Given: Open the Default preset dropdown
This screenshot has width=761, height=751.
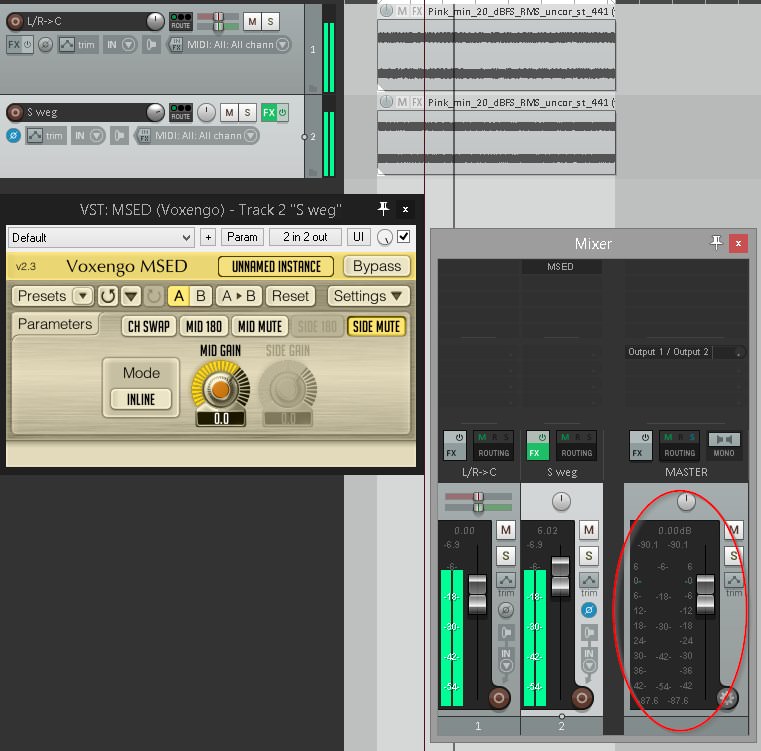Looking at the screenshot, I should [x=101, y=237].
